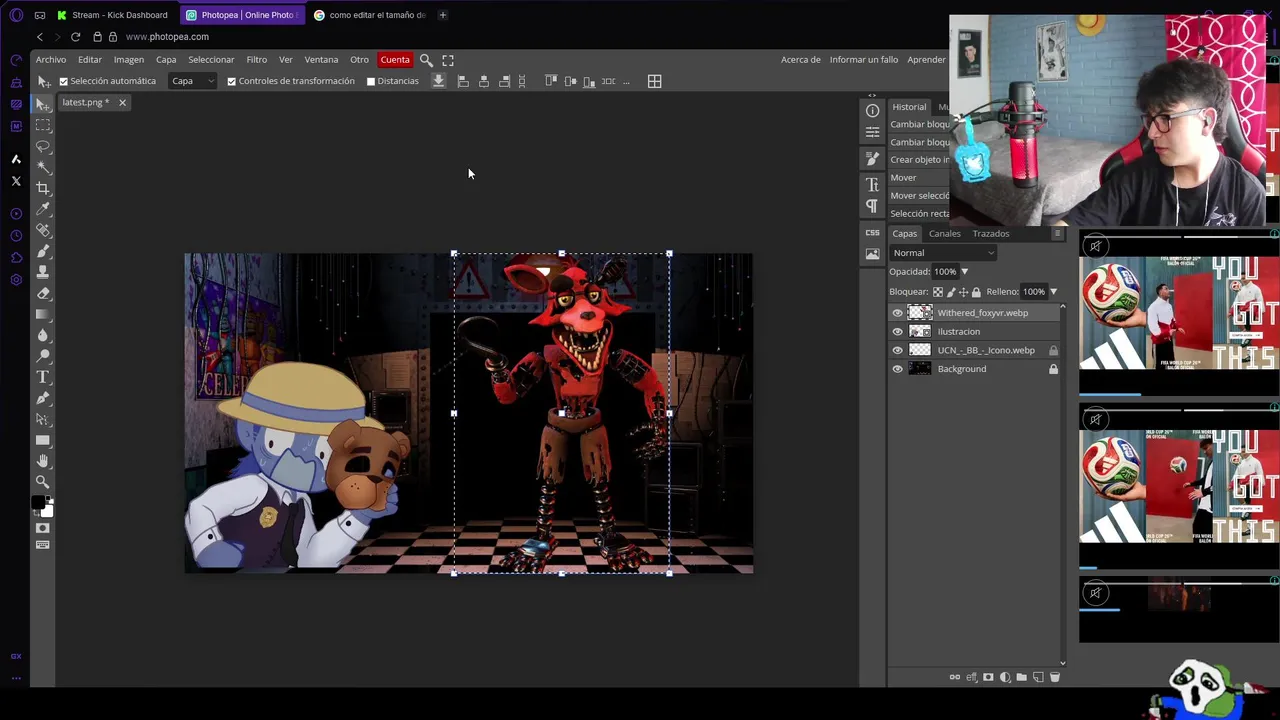Select the Mover history entry
Screen dimensions: 1280x720
903,178
